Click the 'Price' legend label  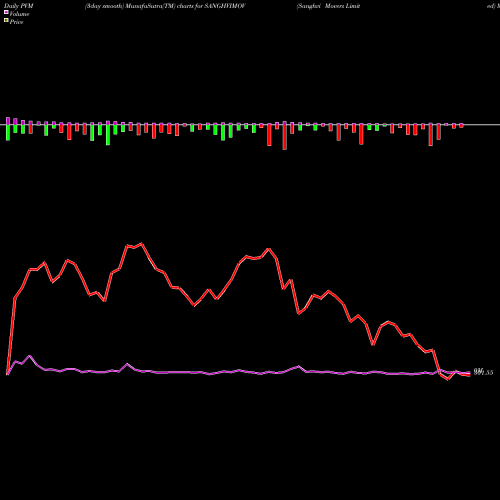click(x=16, y=22)
